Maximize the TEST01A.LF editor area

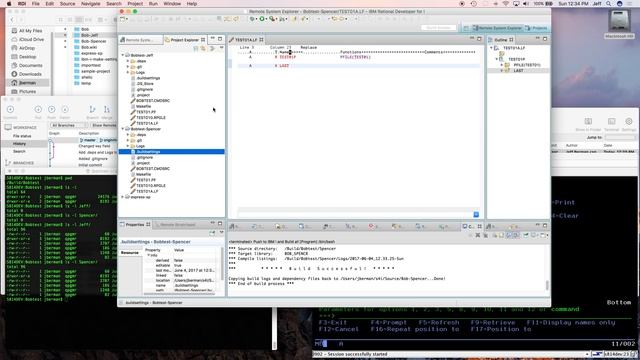tap(480, 39)
